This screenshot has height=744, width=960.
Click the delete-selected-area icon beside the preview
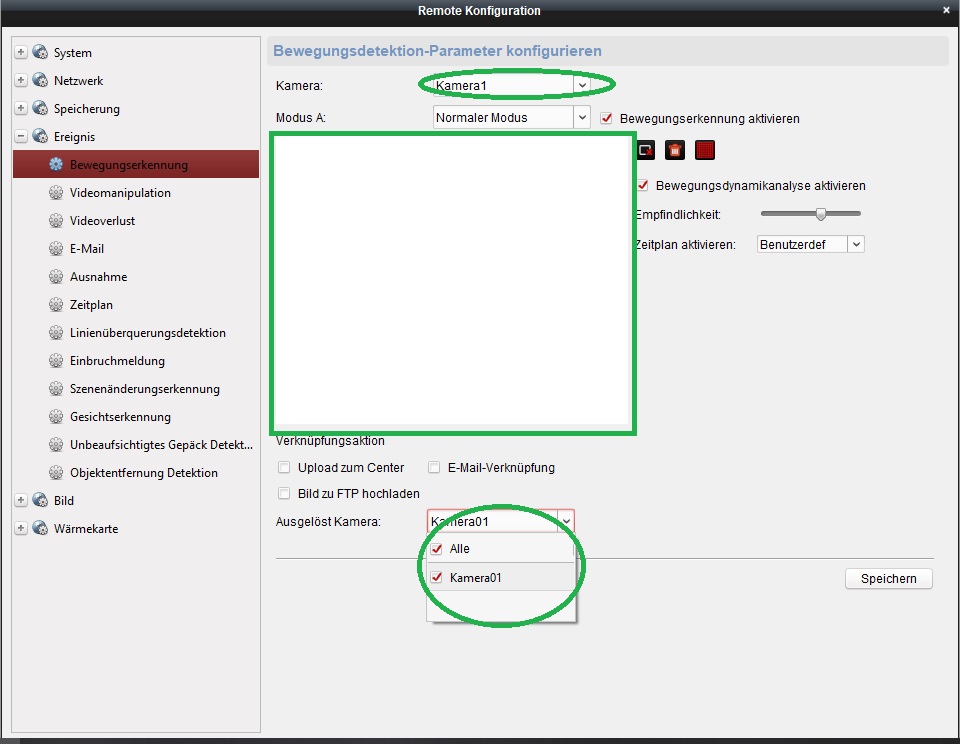click(x=646, y=150)
